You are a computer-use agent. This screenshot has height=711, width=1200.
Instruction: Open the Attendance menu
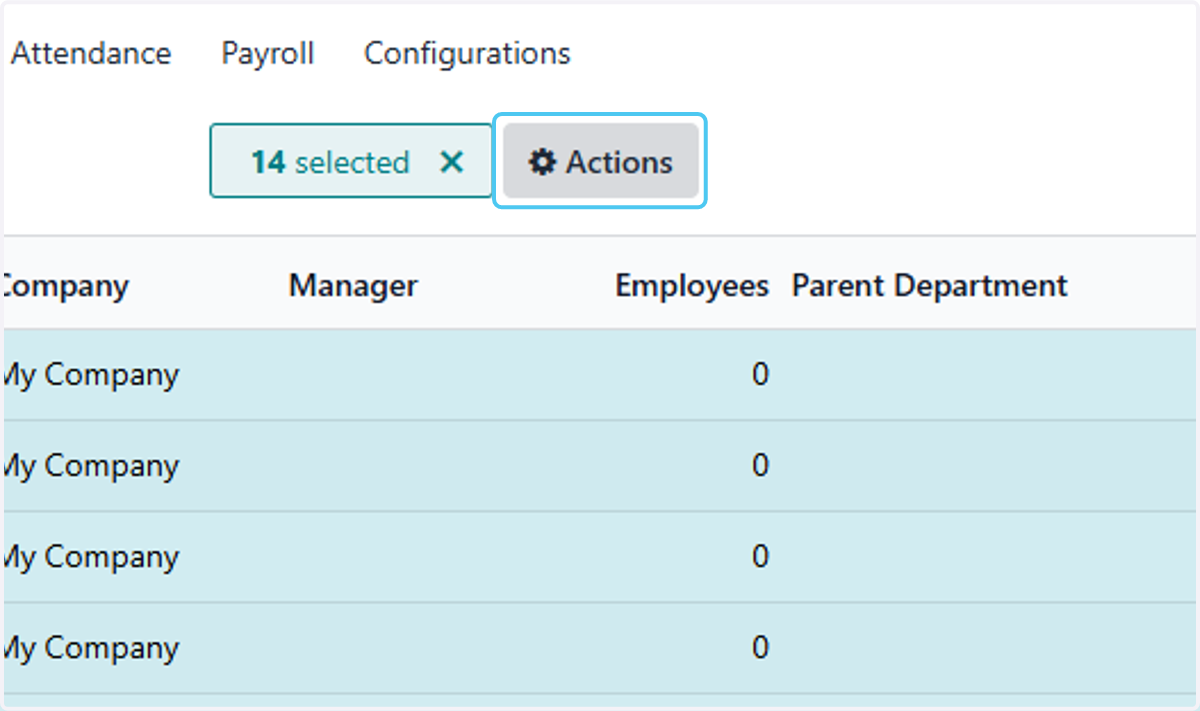click(x=91, y=53)
